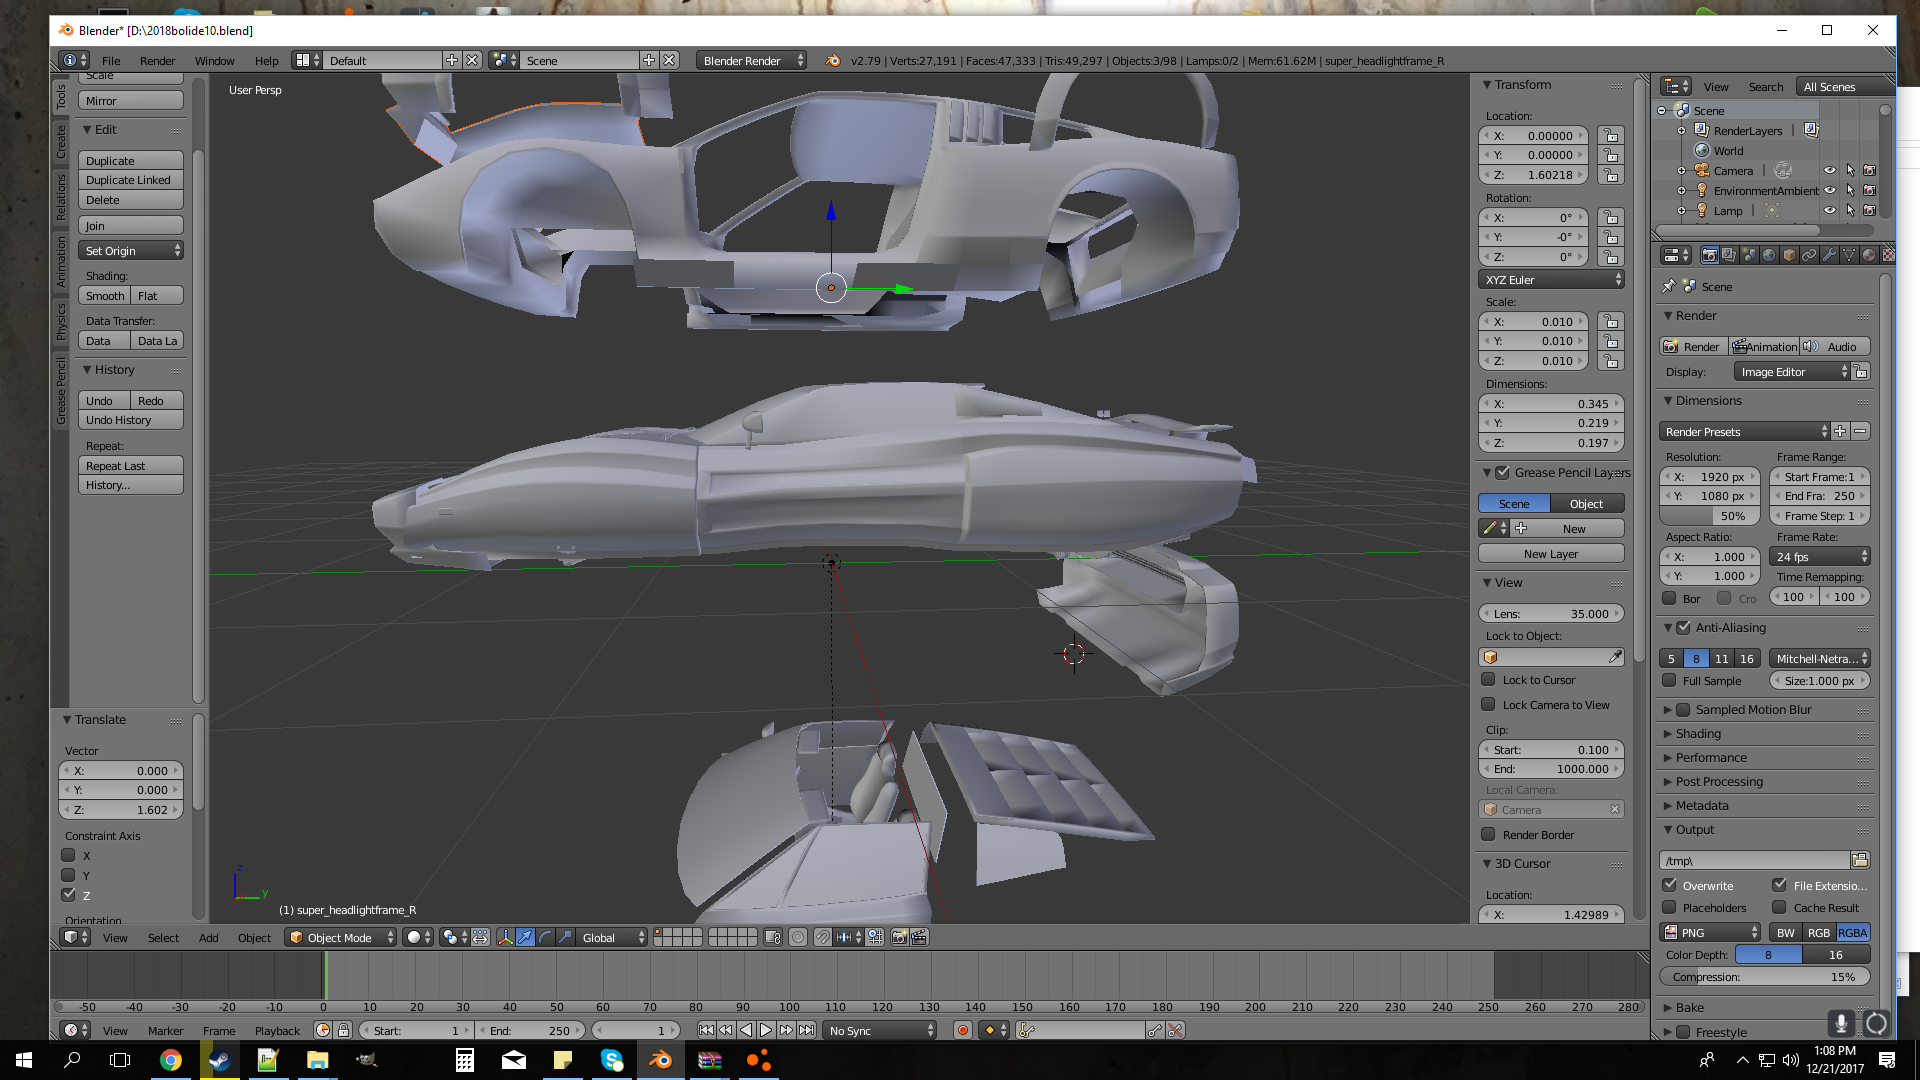
Task: Open the Global orientation dropdown
Action: pos(613,938)
